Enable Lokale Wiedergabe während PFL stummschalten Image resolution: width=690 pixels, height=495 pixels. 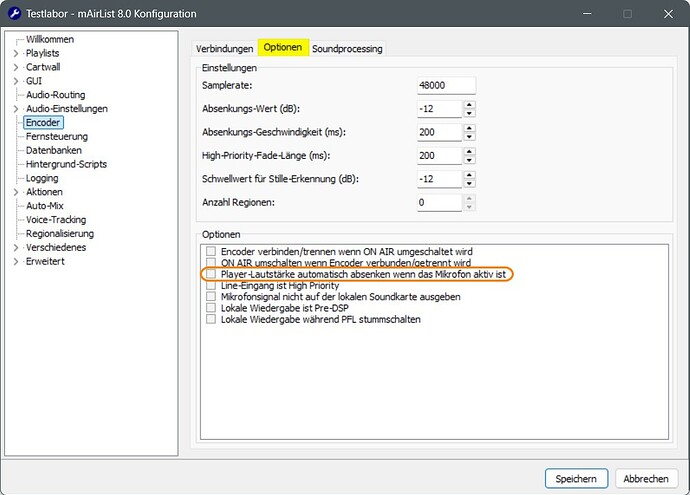(x=211, y=319)
